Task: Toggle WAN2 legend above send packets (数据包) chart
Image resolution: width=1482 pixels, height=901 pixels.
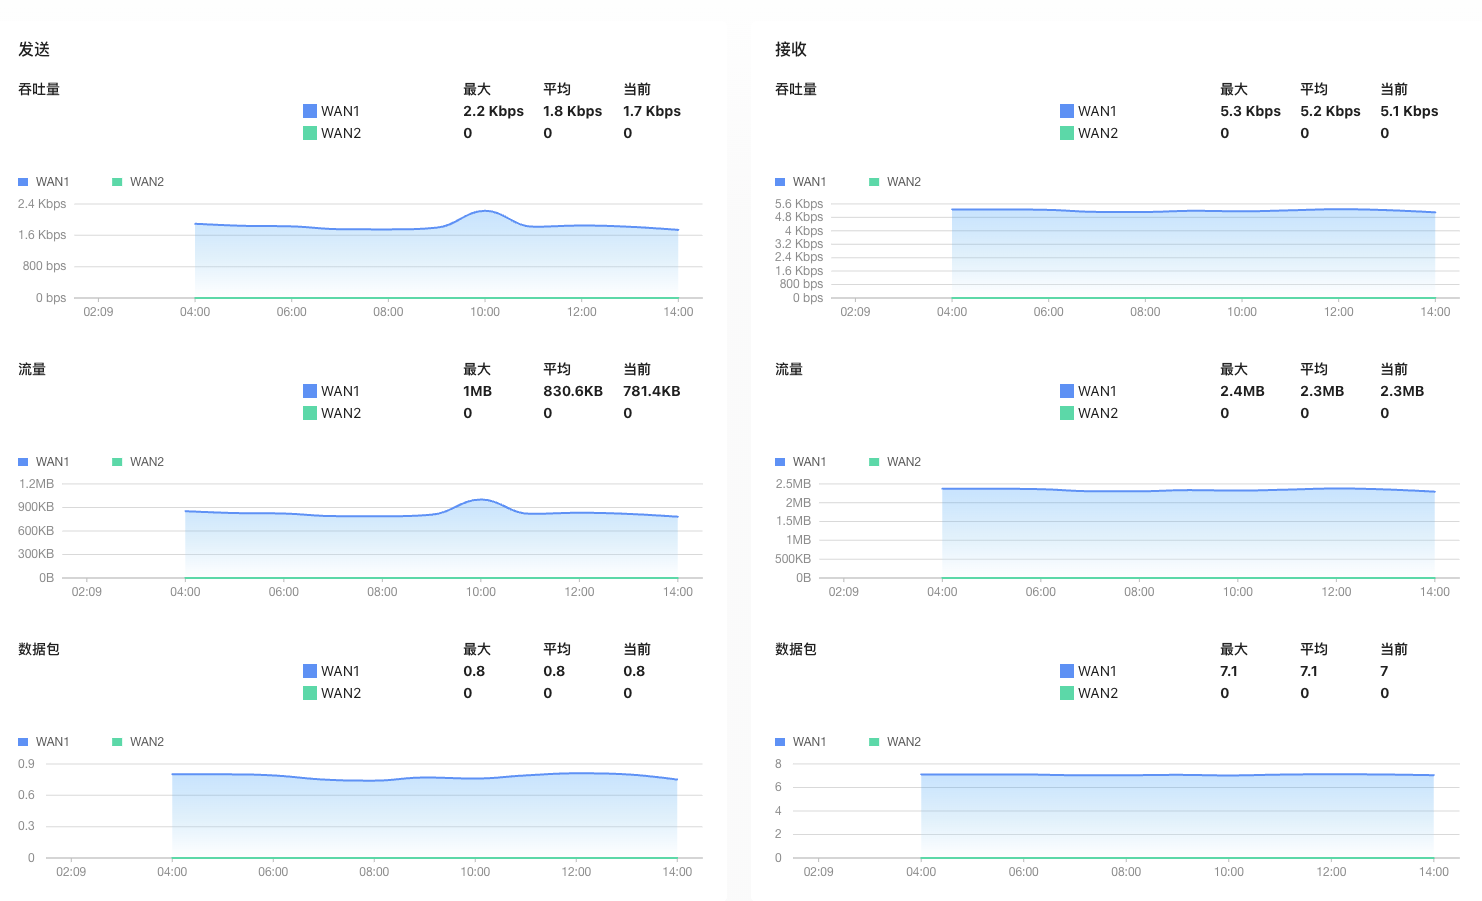Action: (138, 742)
